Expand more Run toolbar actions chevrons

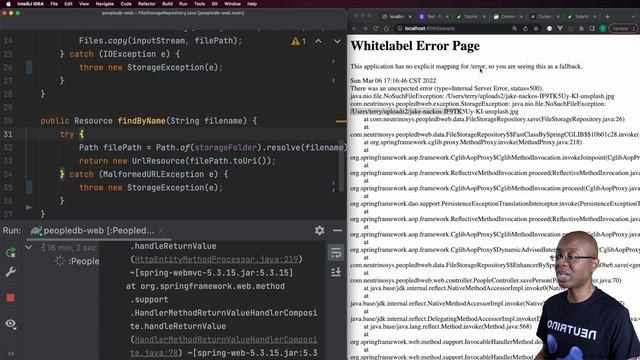click(11, 353)
